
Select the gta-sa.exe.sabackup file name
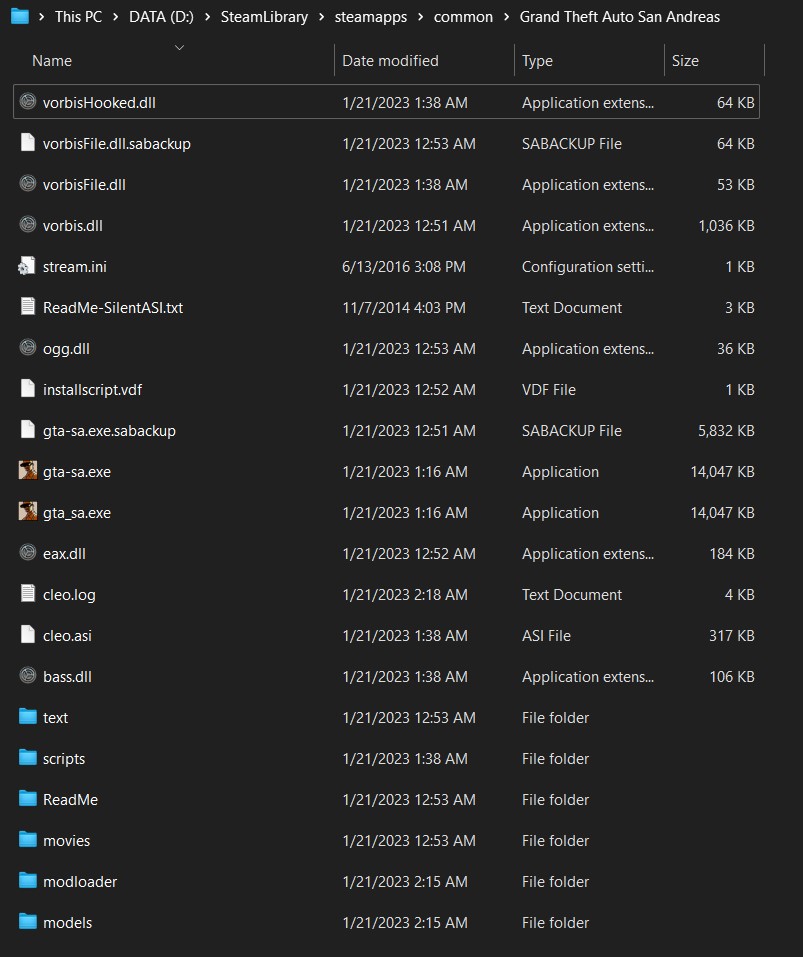click(x=109, y=430)
